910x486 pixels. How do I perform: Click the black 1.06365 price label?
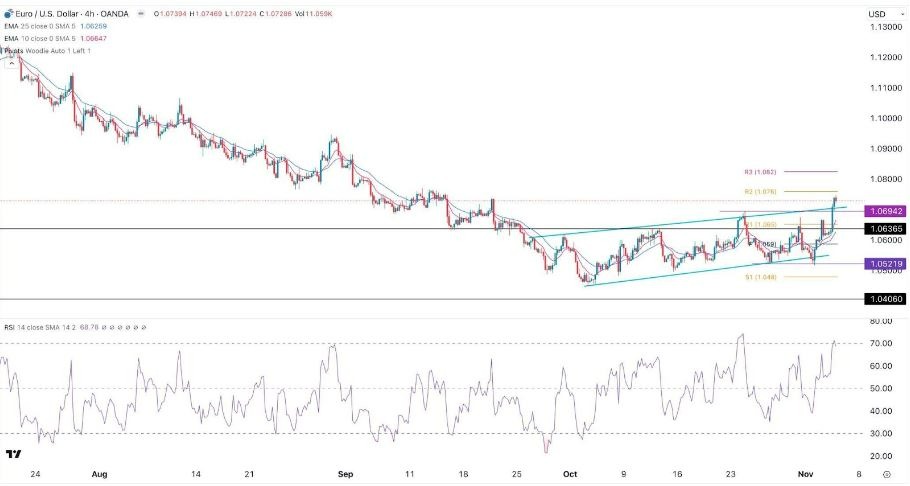884,229
